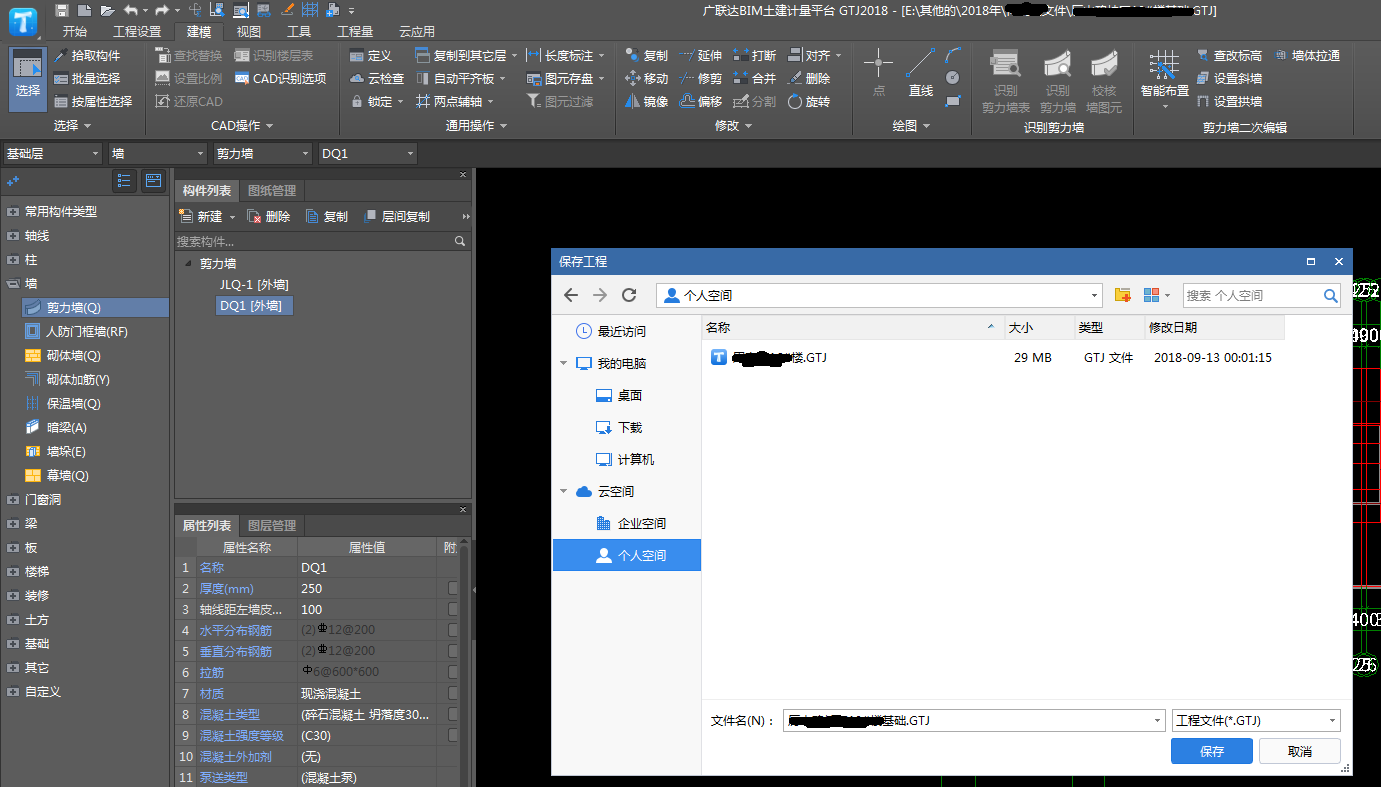Select the 直线 line drawing tool
The width and height of the screenshot is (1381, 787).
click(x=920, y=73)
